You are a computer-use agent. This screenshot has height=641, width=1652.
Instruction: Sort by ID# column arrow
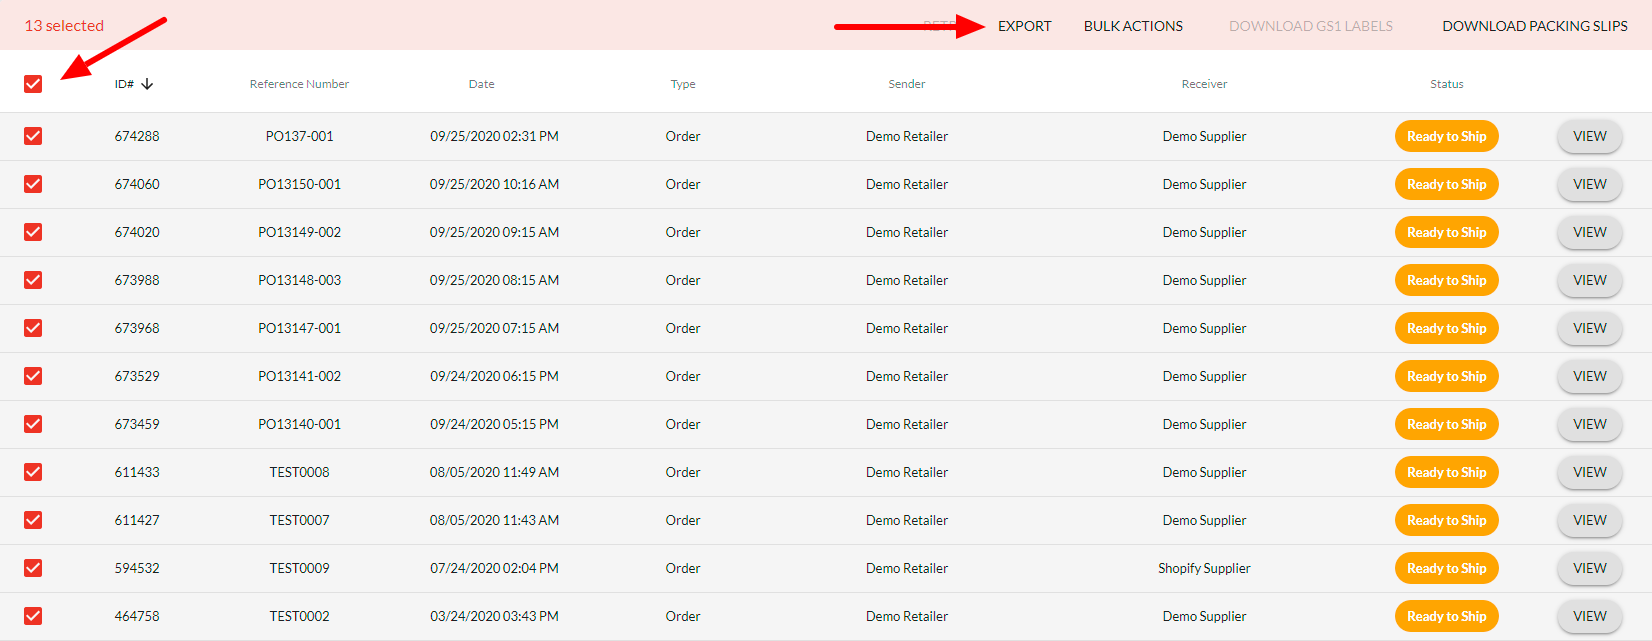pos(147,84)
